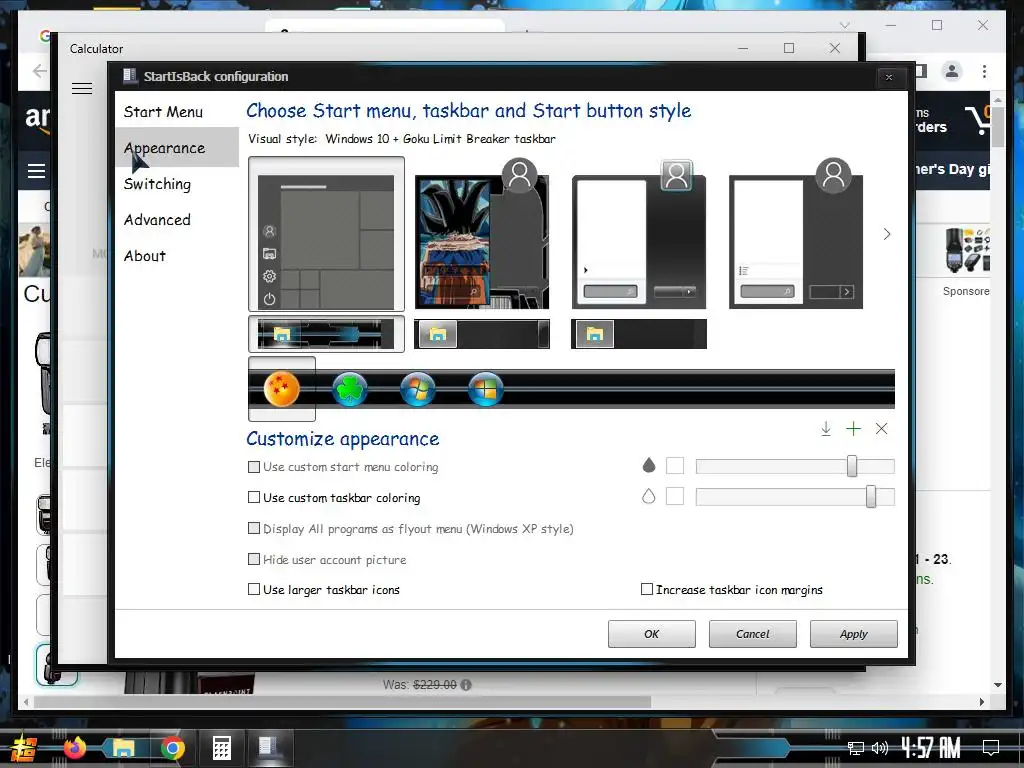The width and height of the screenshot is (1024, 768).
Task: Choose the Windows 7 Aero start menu style
Action: pos(639,234)
